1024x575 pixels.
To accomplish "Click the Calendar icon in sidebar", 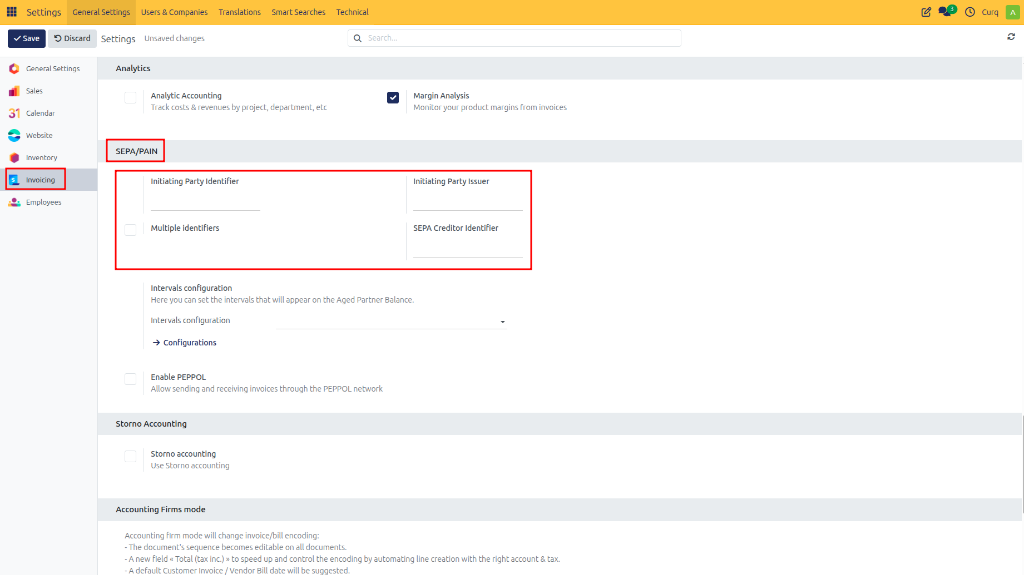I will pos(14,113).
